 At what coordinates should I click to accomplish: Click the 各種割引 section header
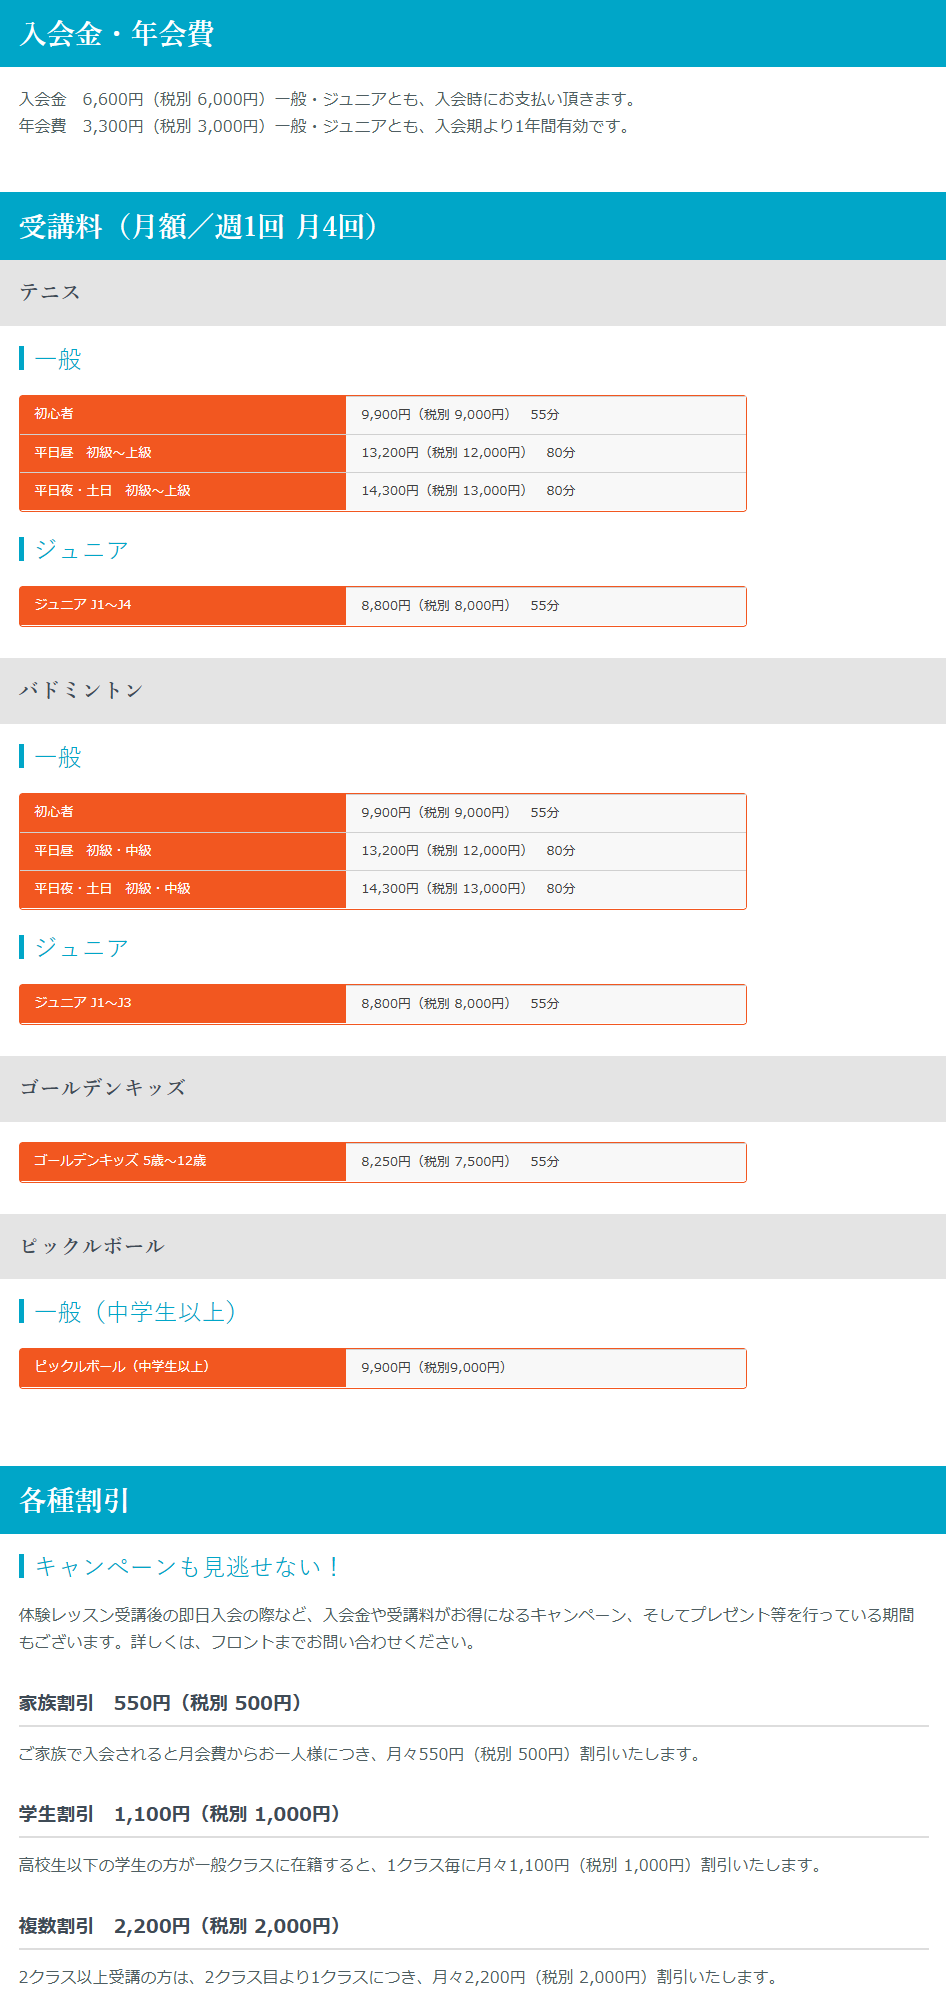75,1500
